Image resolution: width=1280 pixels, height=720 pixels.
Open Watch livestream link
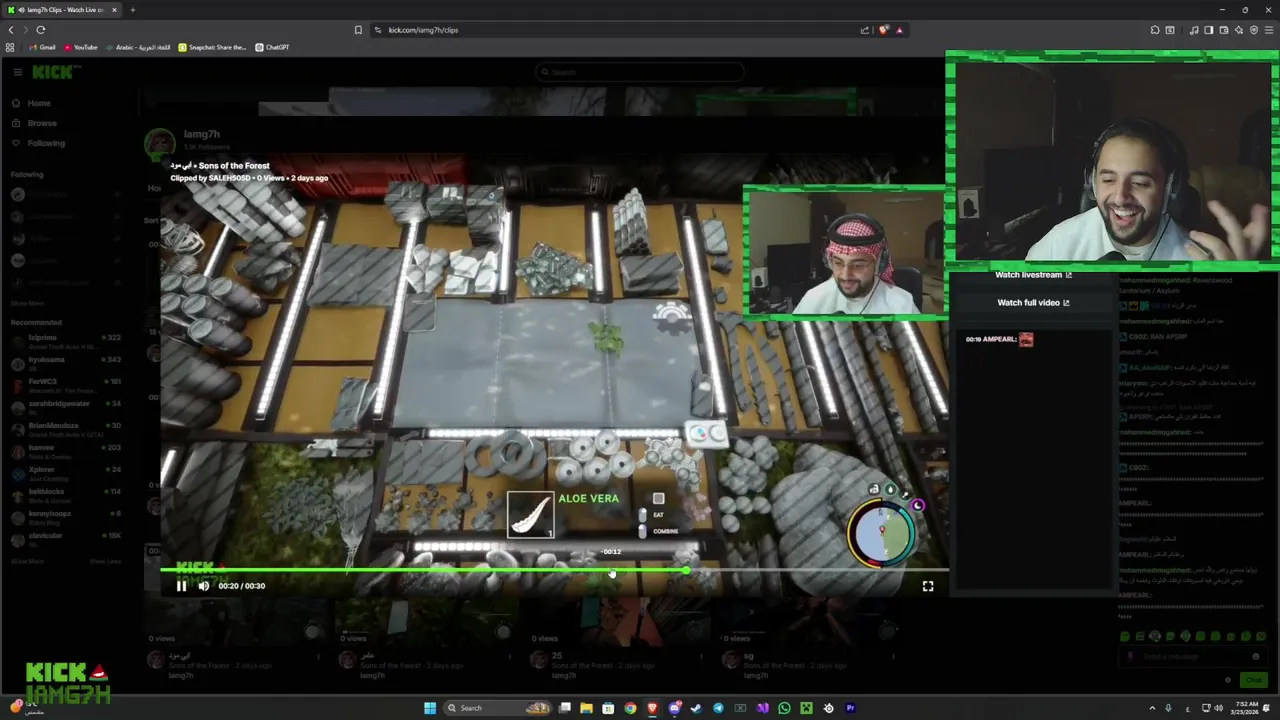coord(1034,275)
